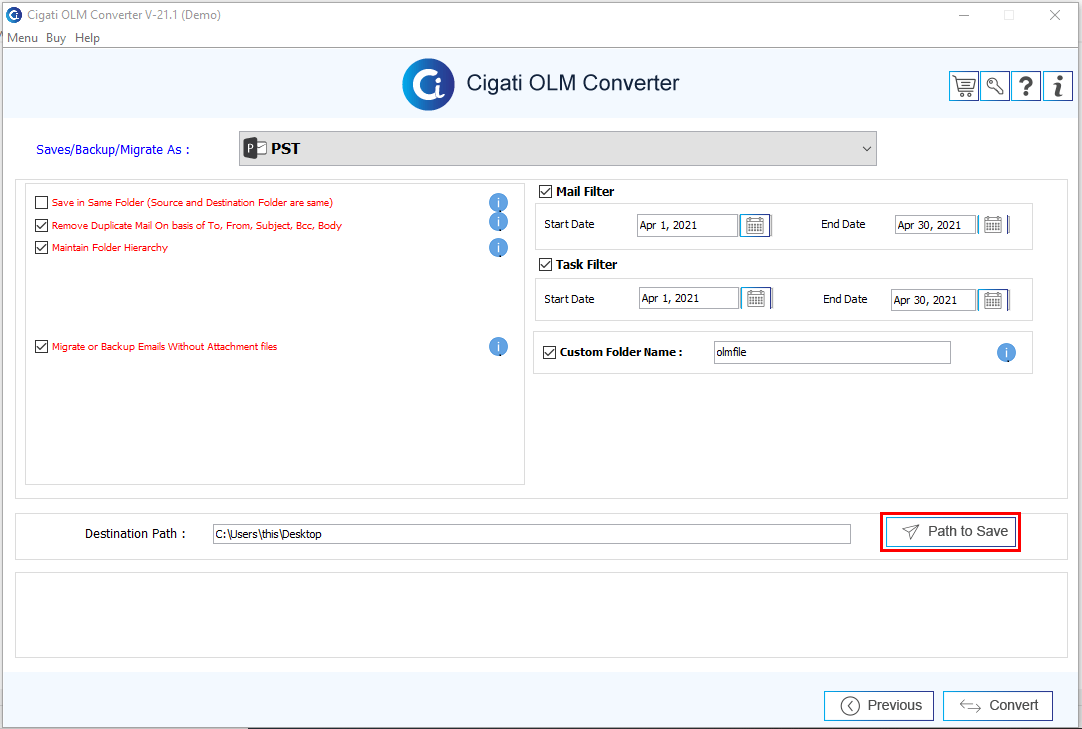
Task: Click Task Filter End Date field
Action: pos(934,300)
